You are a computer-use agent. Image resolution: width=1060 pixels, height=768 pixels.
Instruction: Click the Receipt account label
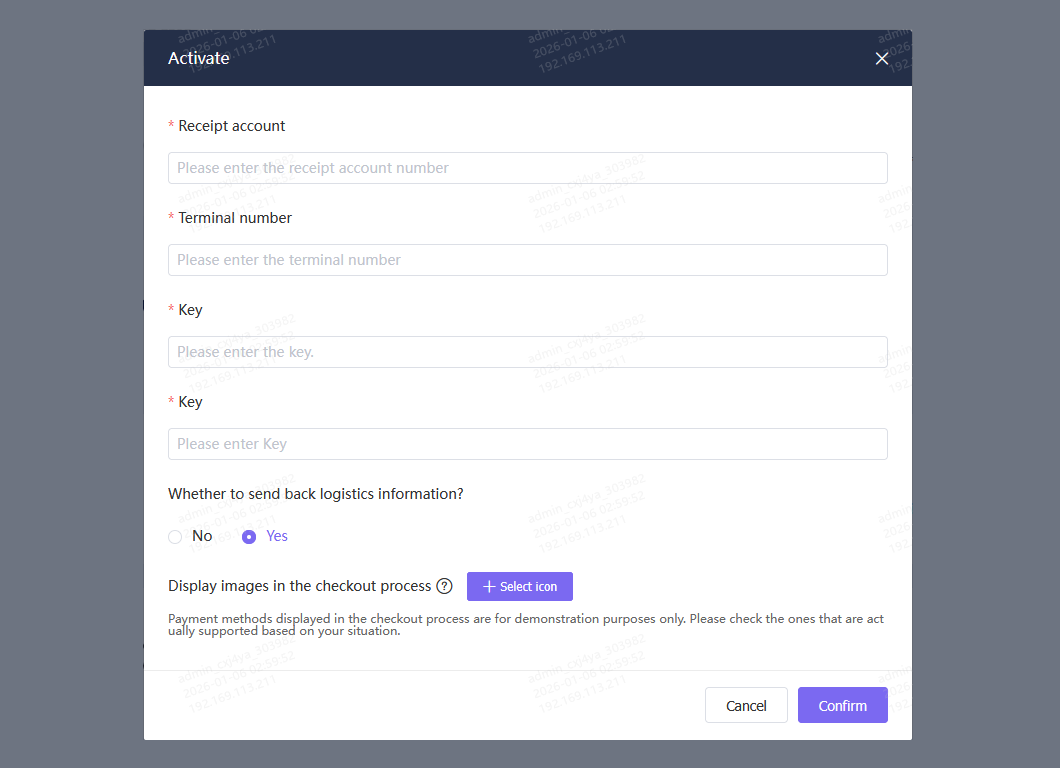[x=232, y=126]
